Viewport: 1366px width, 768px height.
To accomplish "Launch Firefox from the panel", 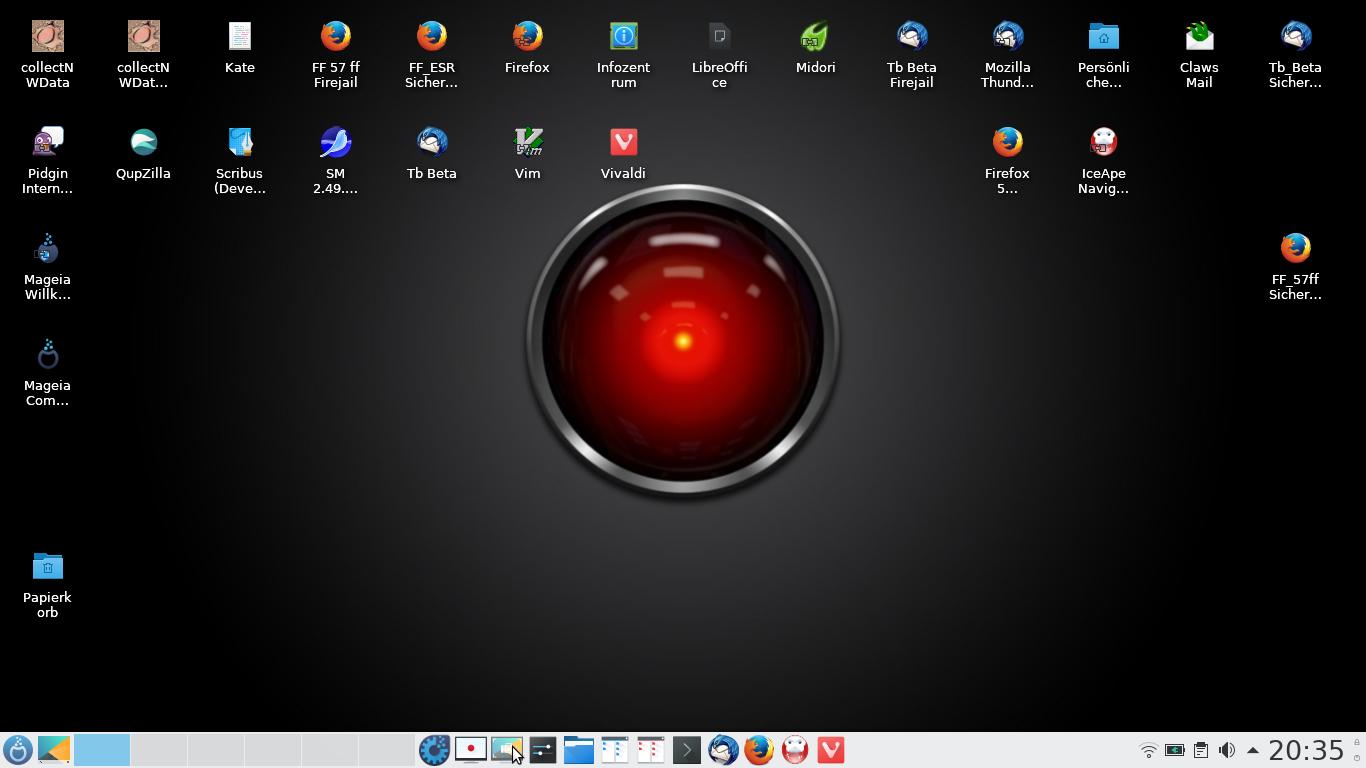I will (758, 750).
